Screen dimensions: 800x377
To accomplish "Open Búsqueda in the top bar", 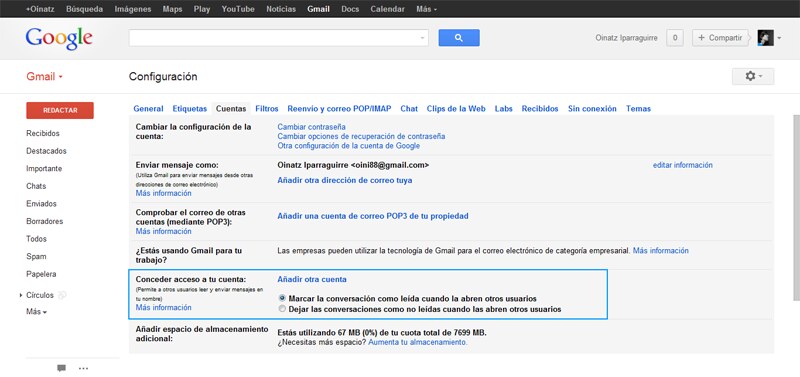I will (x=84, y=9).
